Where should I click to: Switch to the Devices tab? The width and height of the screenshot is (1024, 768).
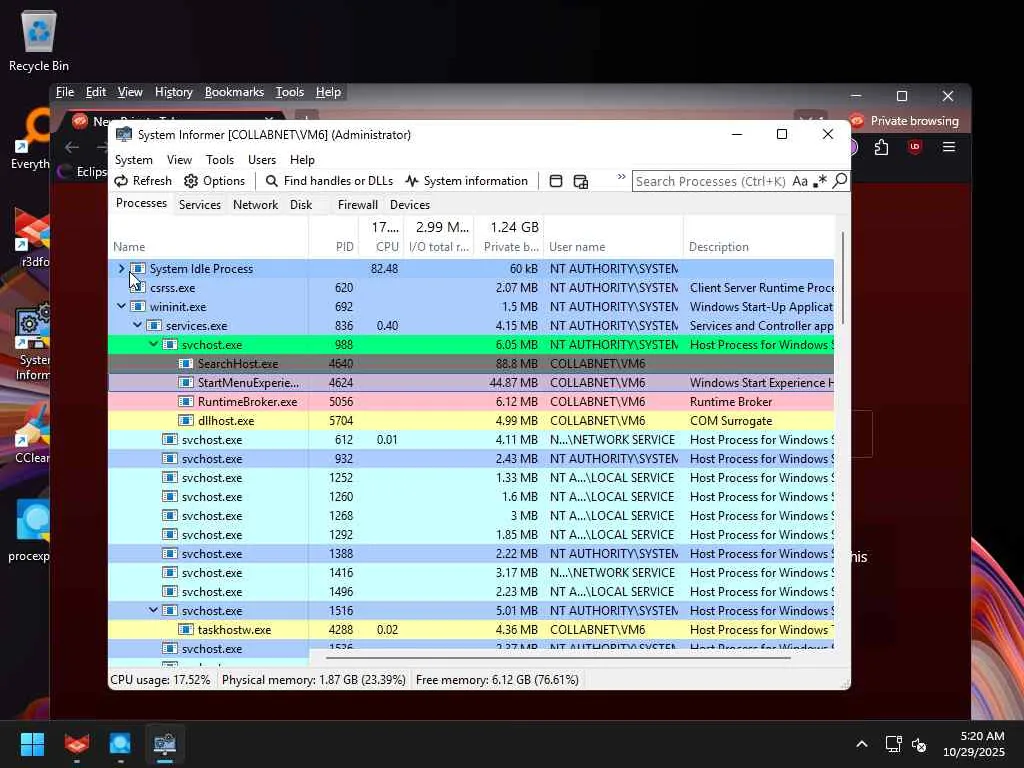coord(410,204)
